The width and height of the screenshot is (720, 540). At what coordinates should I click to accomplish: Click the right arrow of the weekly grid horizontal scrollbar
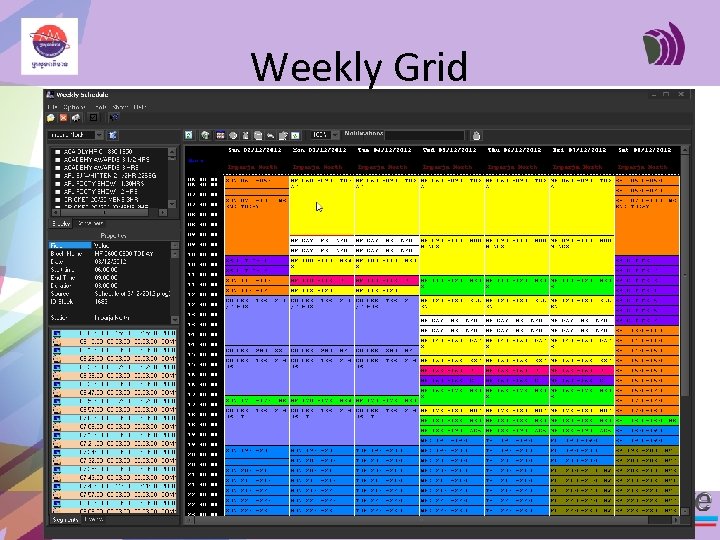[676, 520]
